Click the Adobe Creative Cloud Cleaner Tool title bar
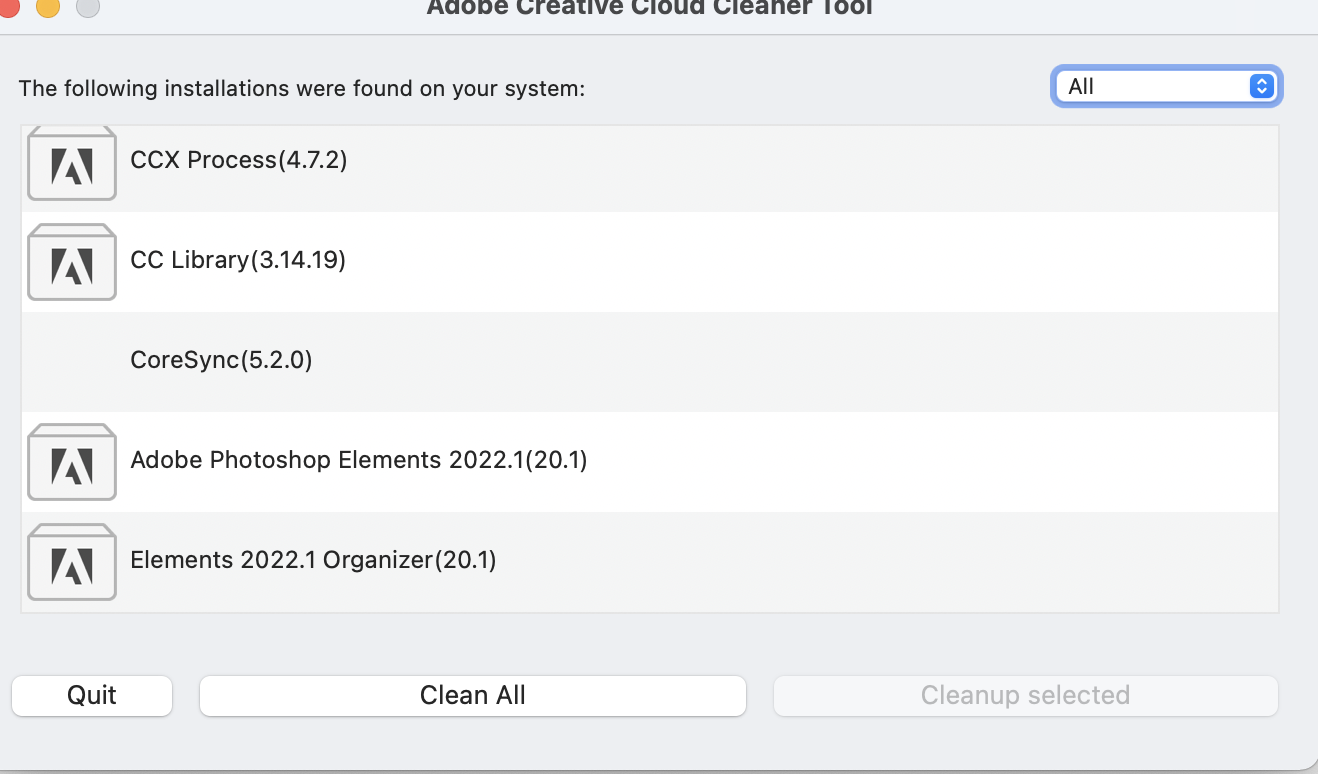Screen dimensions: 1318x774 tap(650, 9)
